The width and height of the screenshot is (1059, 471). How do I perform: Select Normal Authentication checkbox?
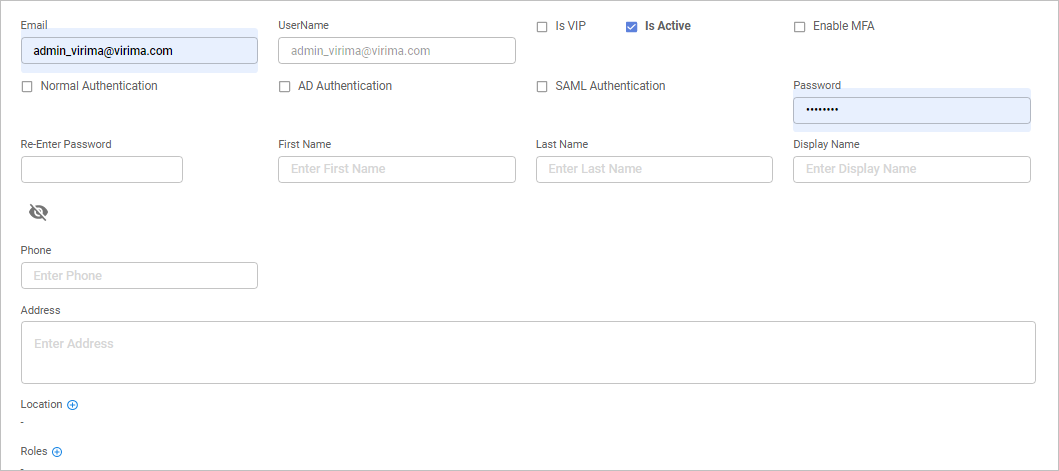tap(27, 87)
